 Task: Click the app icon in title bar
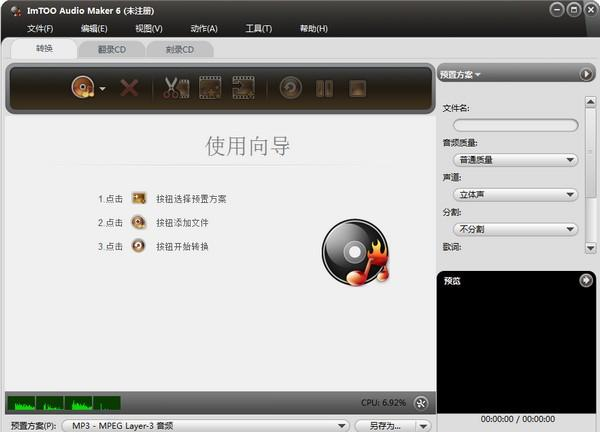pyautogui.click(x=16, y=11)
